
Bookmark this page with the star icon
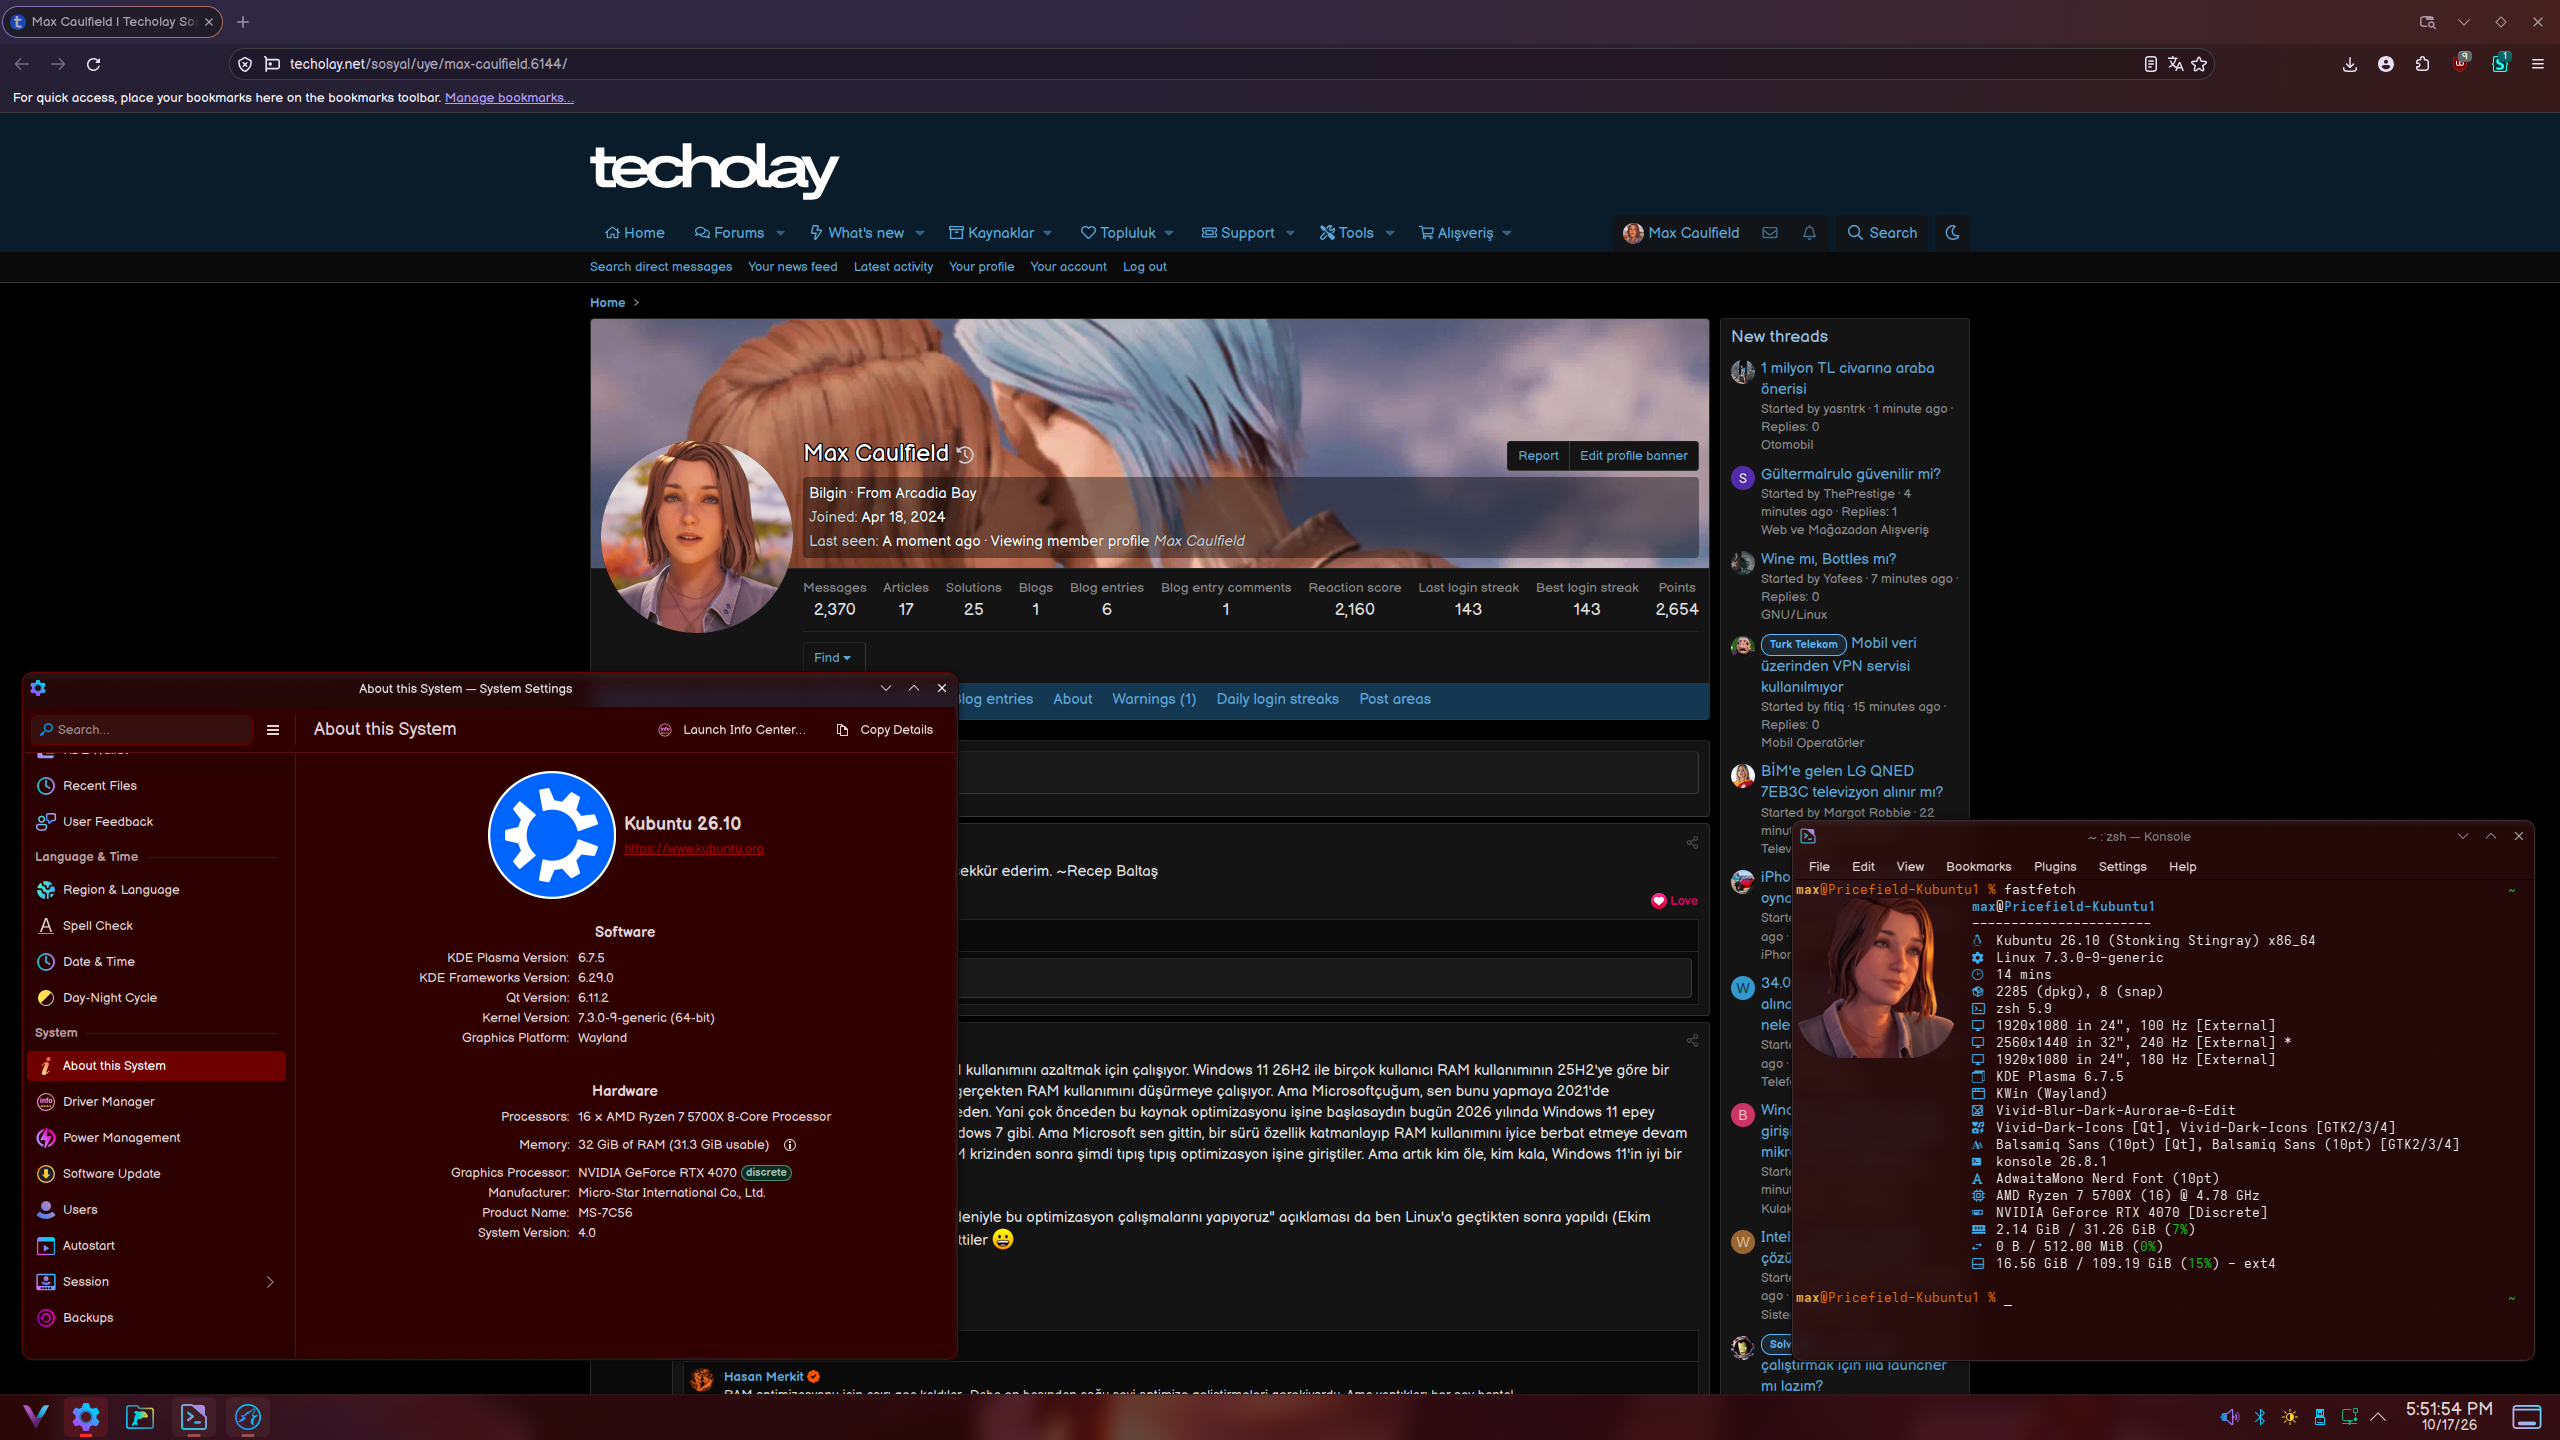click(2199, 64)
